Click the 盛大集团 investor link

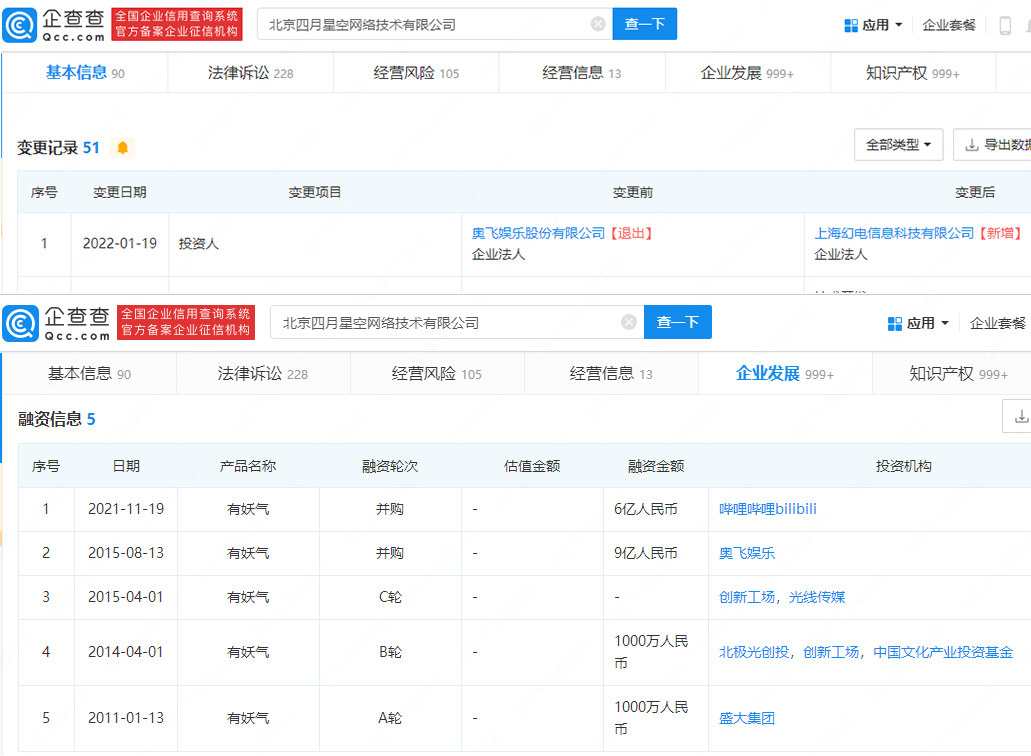click(746, 718)
